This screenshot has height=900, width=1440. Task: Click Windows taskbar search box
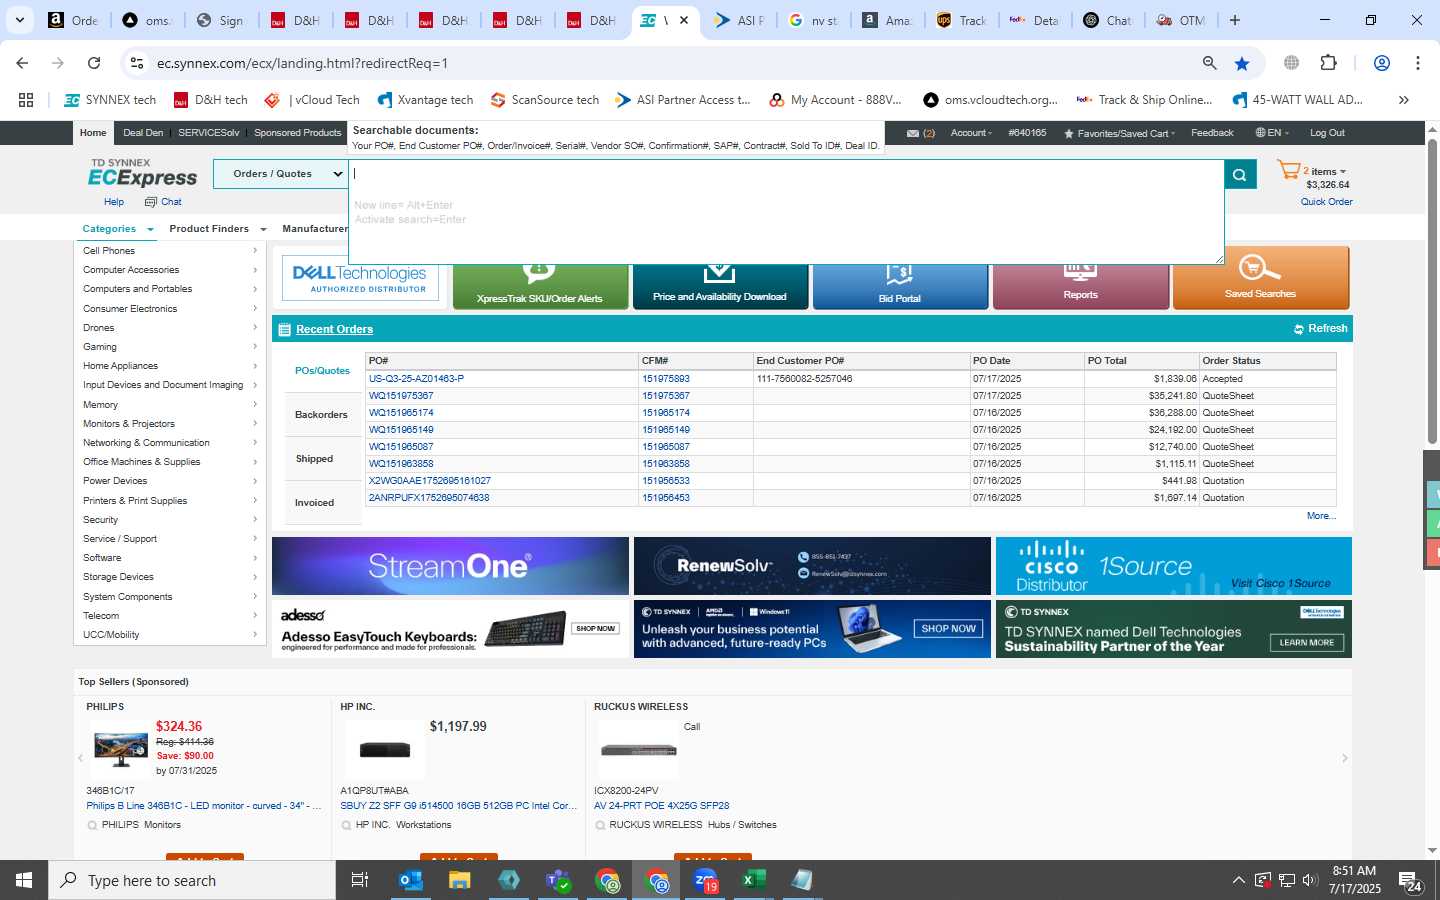click(x=192, y=880)
